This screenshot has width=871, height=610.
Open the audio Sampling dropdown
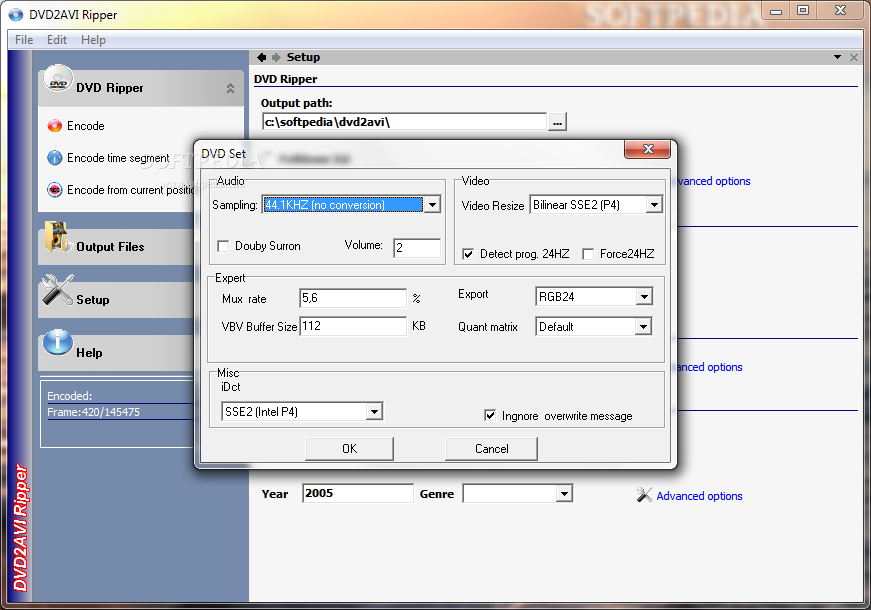432,205
